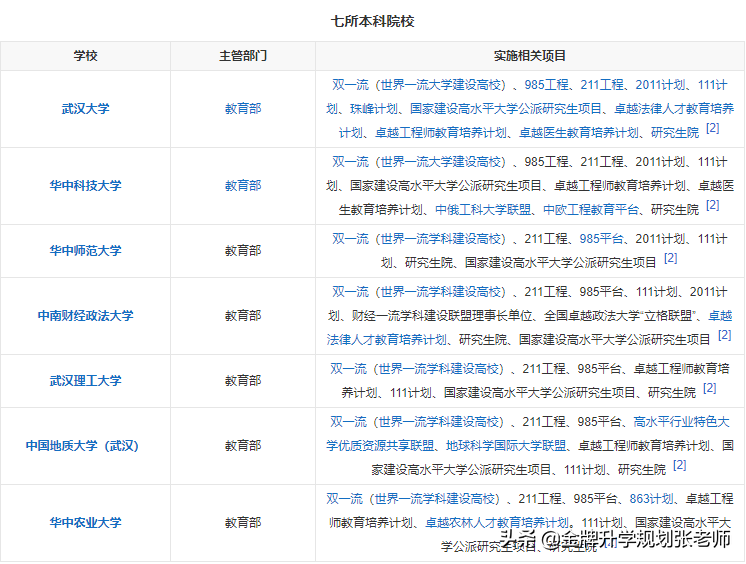Click 财经一流学科建设联盟理事长单位 text

tap(442, 316)
